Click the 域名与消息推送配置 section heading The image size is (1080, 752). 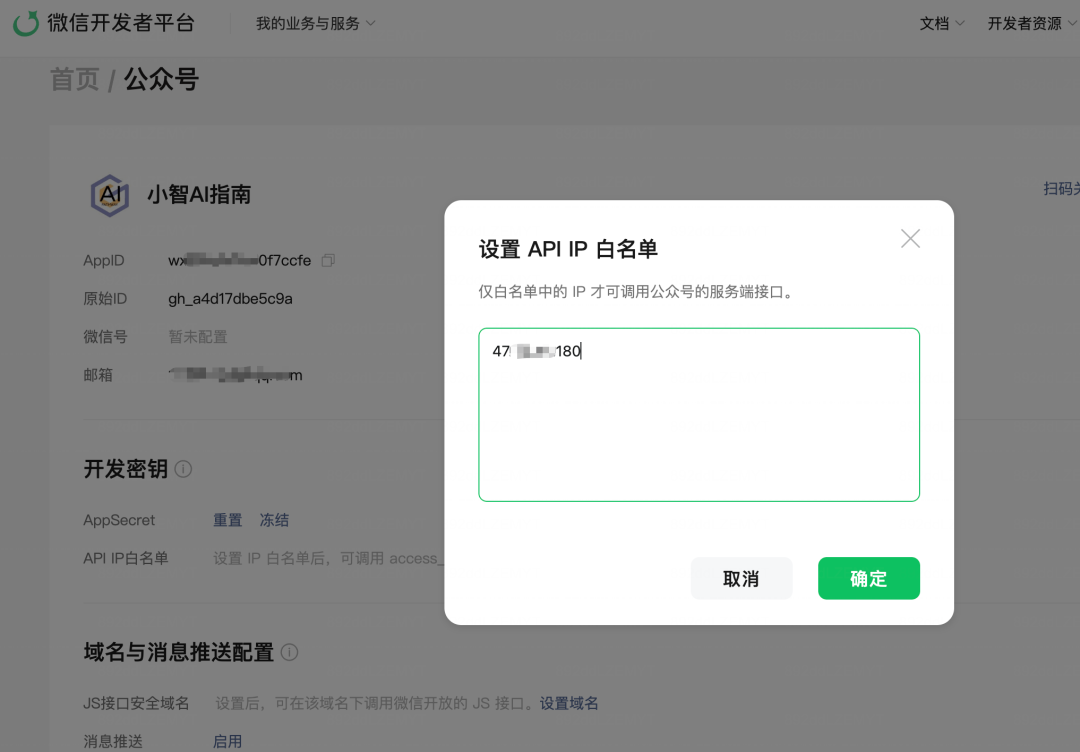pos(178,652)
